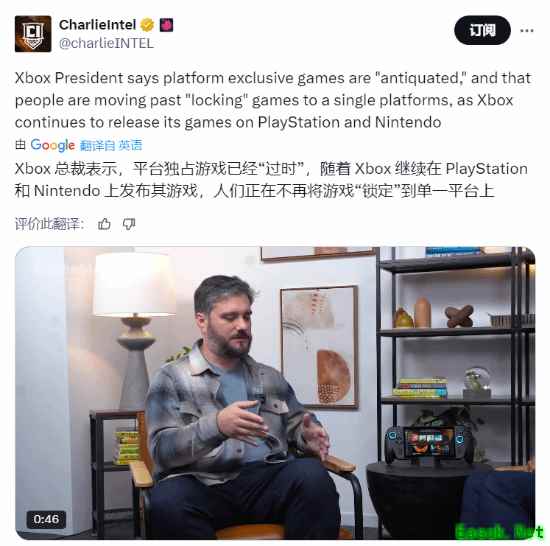Click the 0:46 video duration badge

point(46,519)
